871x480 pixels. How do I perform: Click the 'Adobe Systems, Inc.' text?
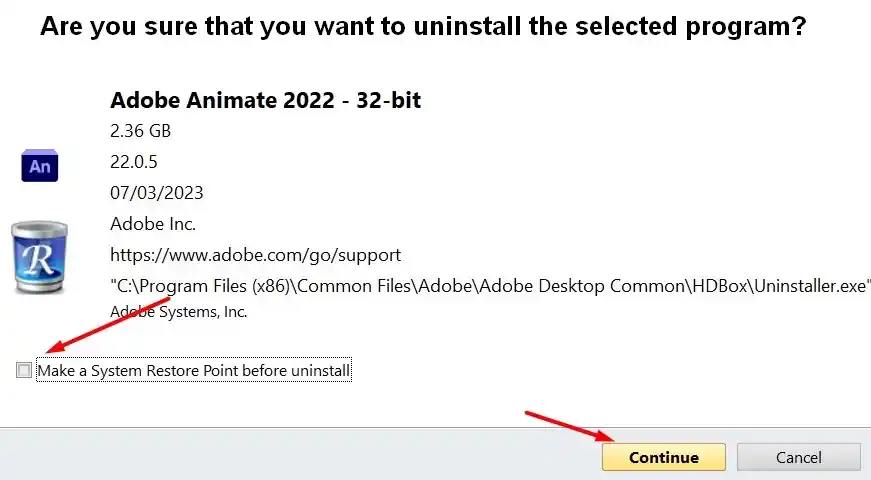178,312
